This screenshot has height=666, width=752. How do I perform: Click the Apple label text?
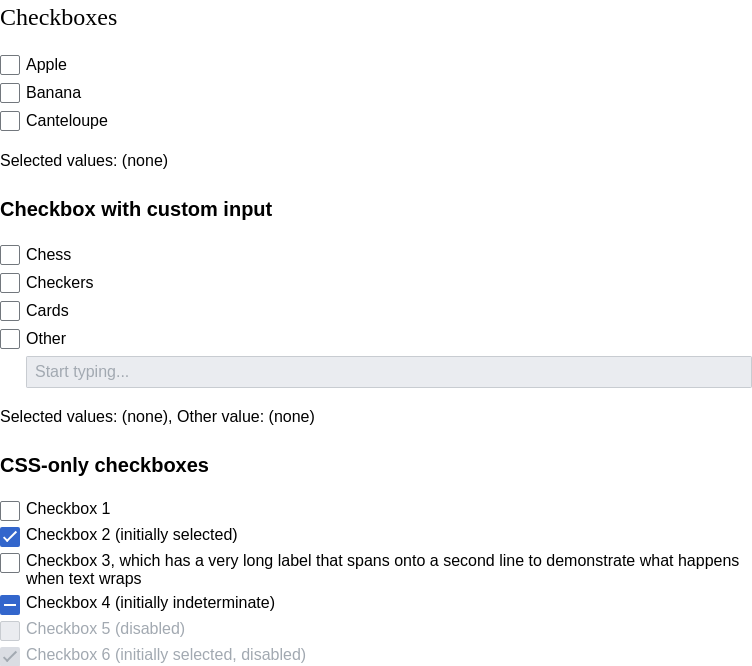point(46,65)
